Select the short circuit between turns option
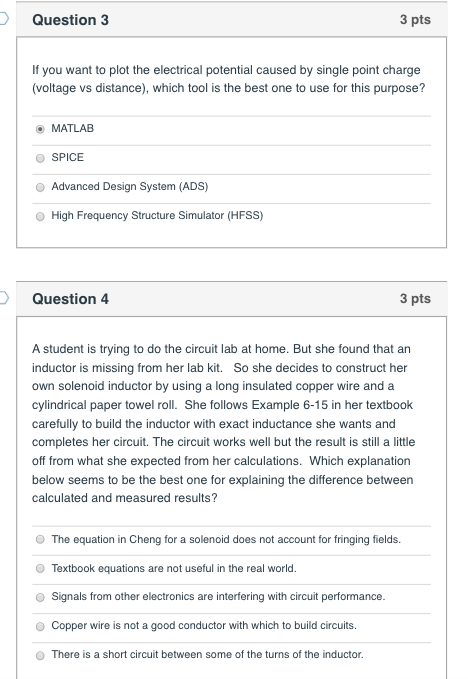This screenshot has height=679, width=468. tap(40, 655)
